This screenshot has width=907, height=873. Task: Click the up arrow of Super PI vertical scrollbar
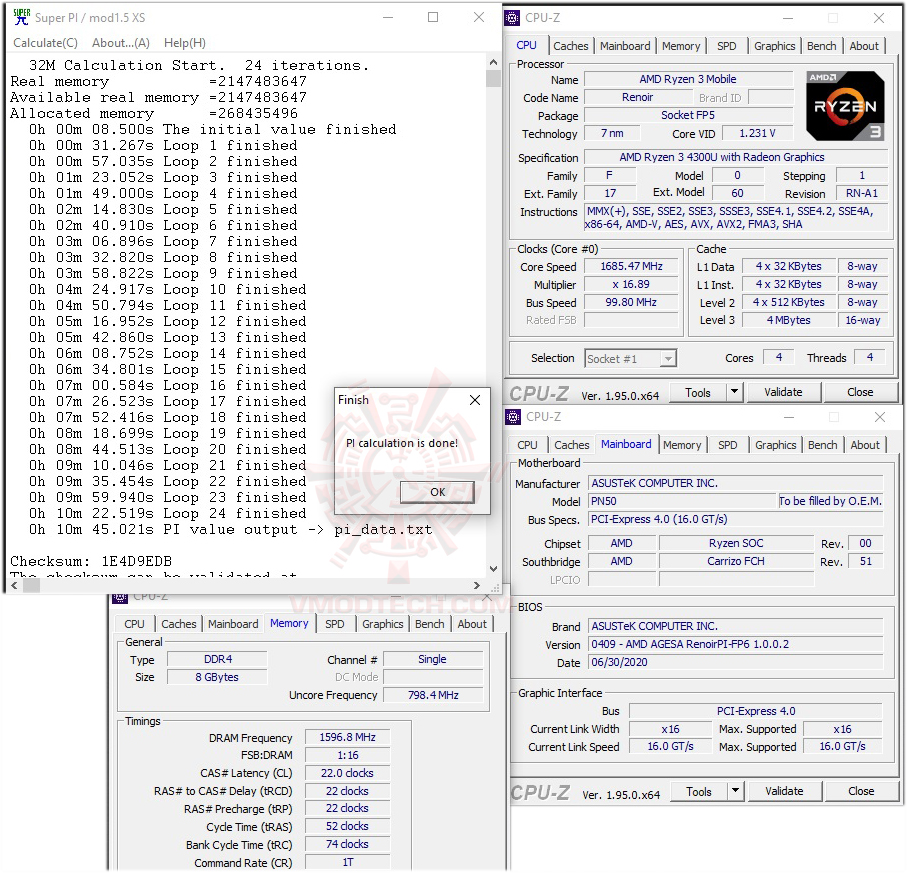click(x=493, y=62)
